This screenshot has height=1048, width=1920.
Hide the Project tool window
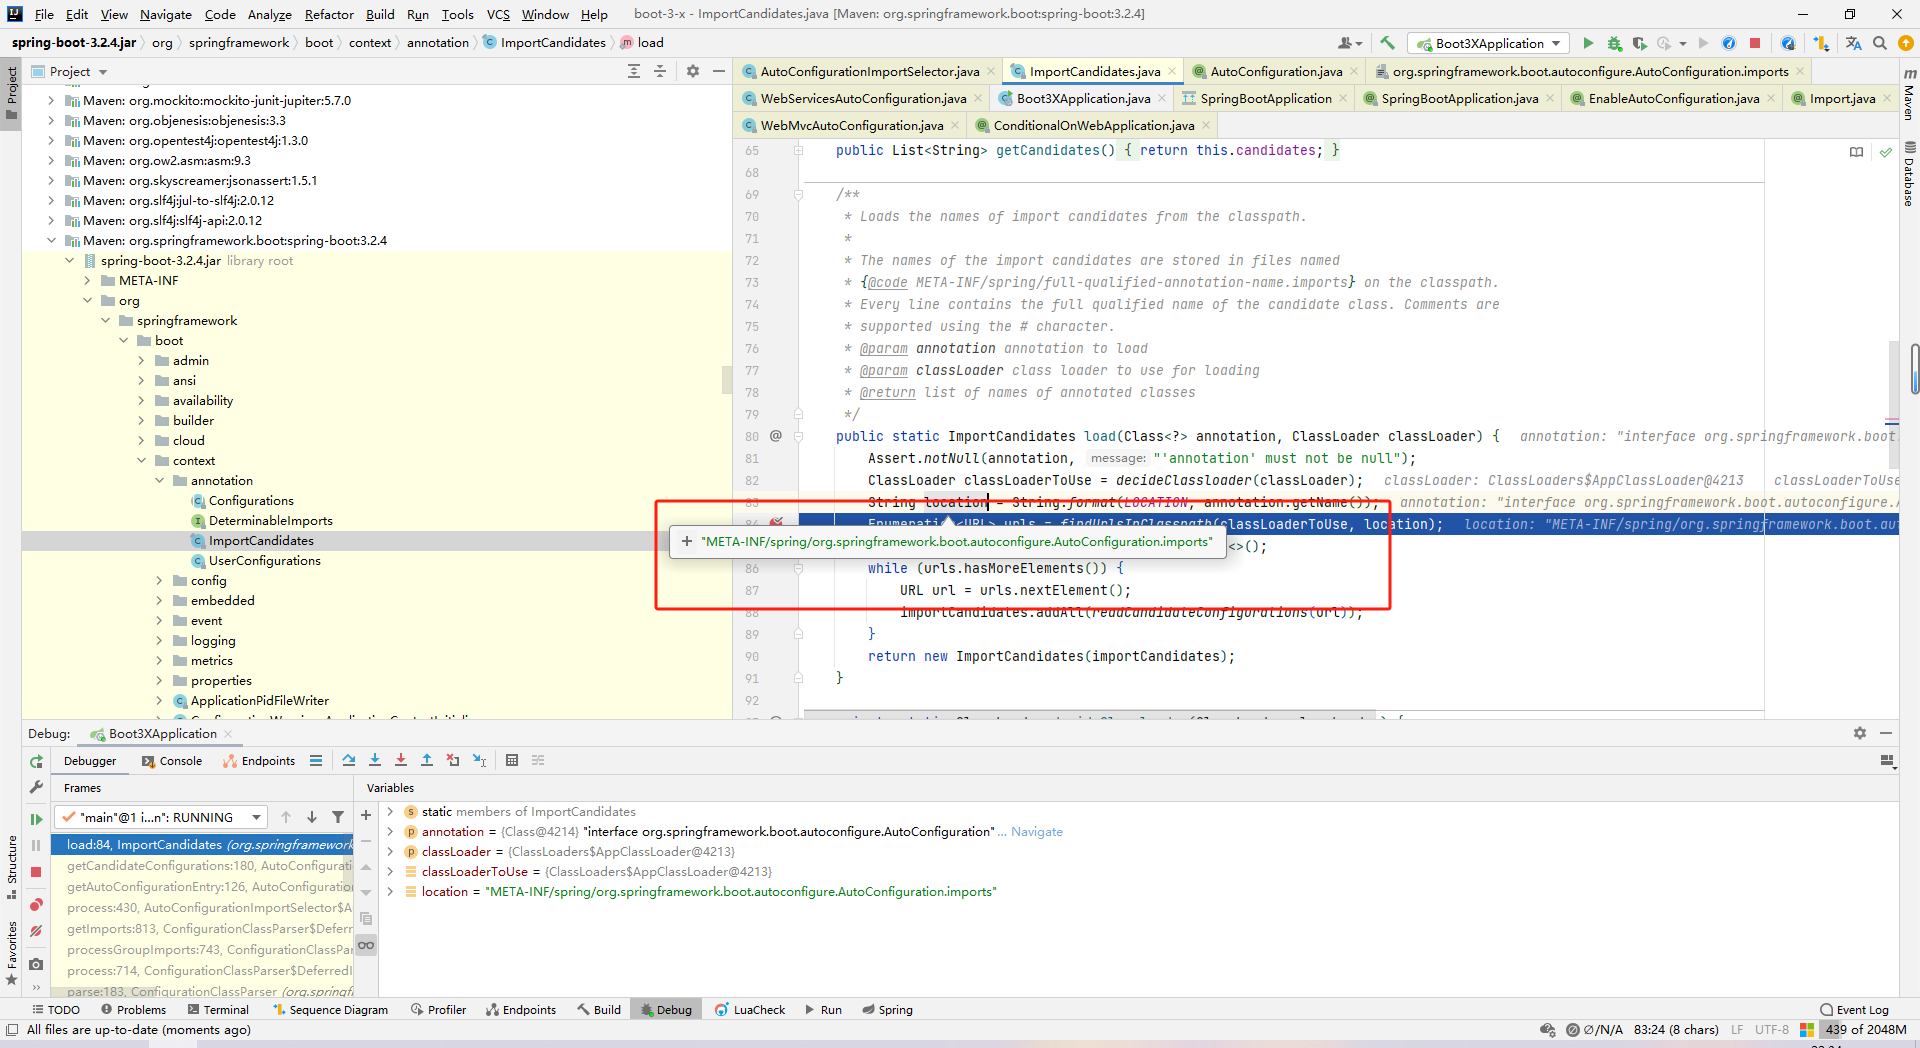pos(718,71)
